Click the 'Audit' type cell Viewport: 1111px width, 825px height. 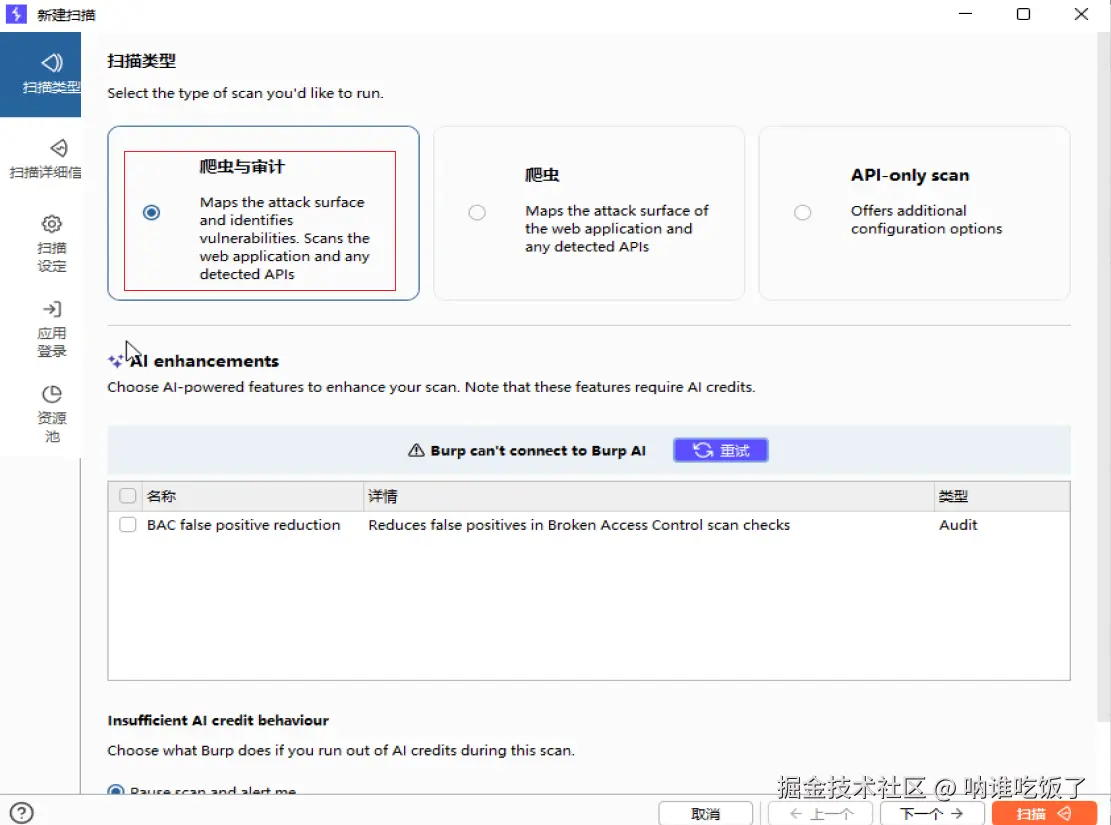[958, 525]
